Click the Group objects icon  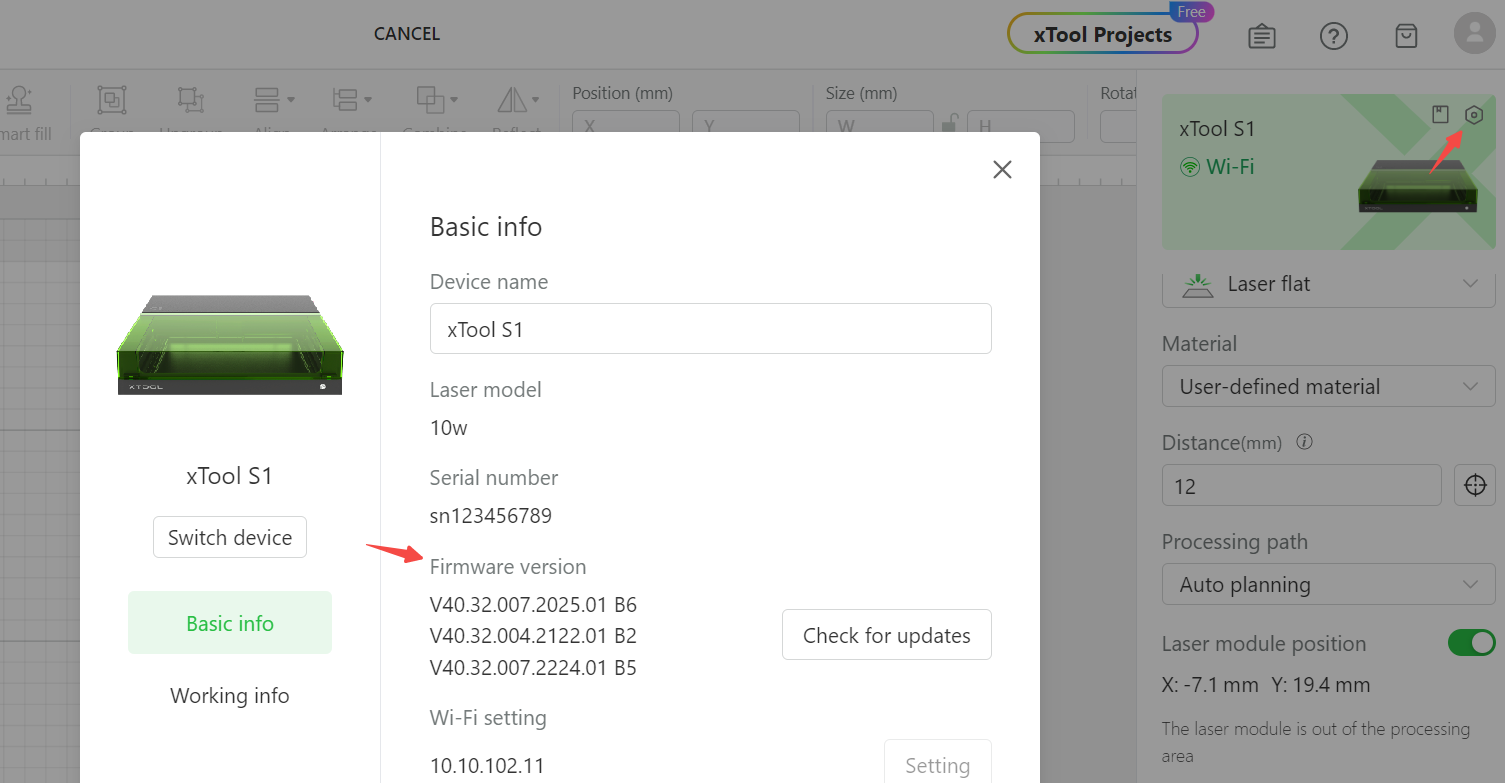click(111, 100)
